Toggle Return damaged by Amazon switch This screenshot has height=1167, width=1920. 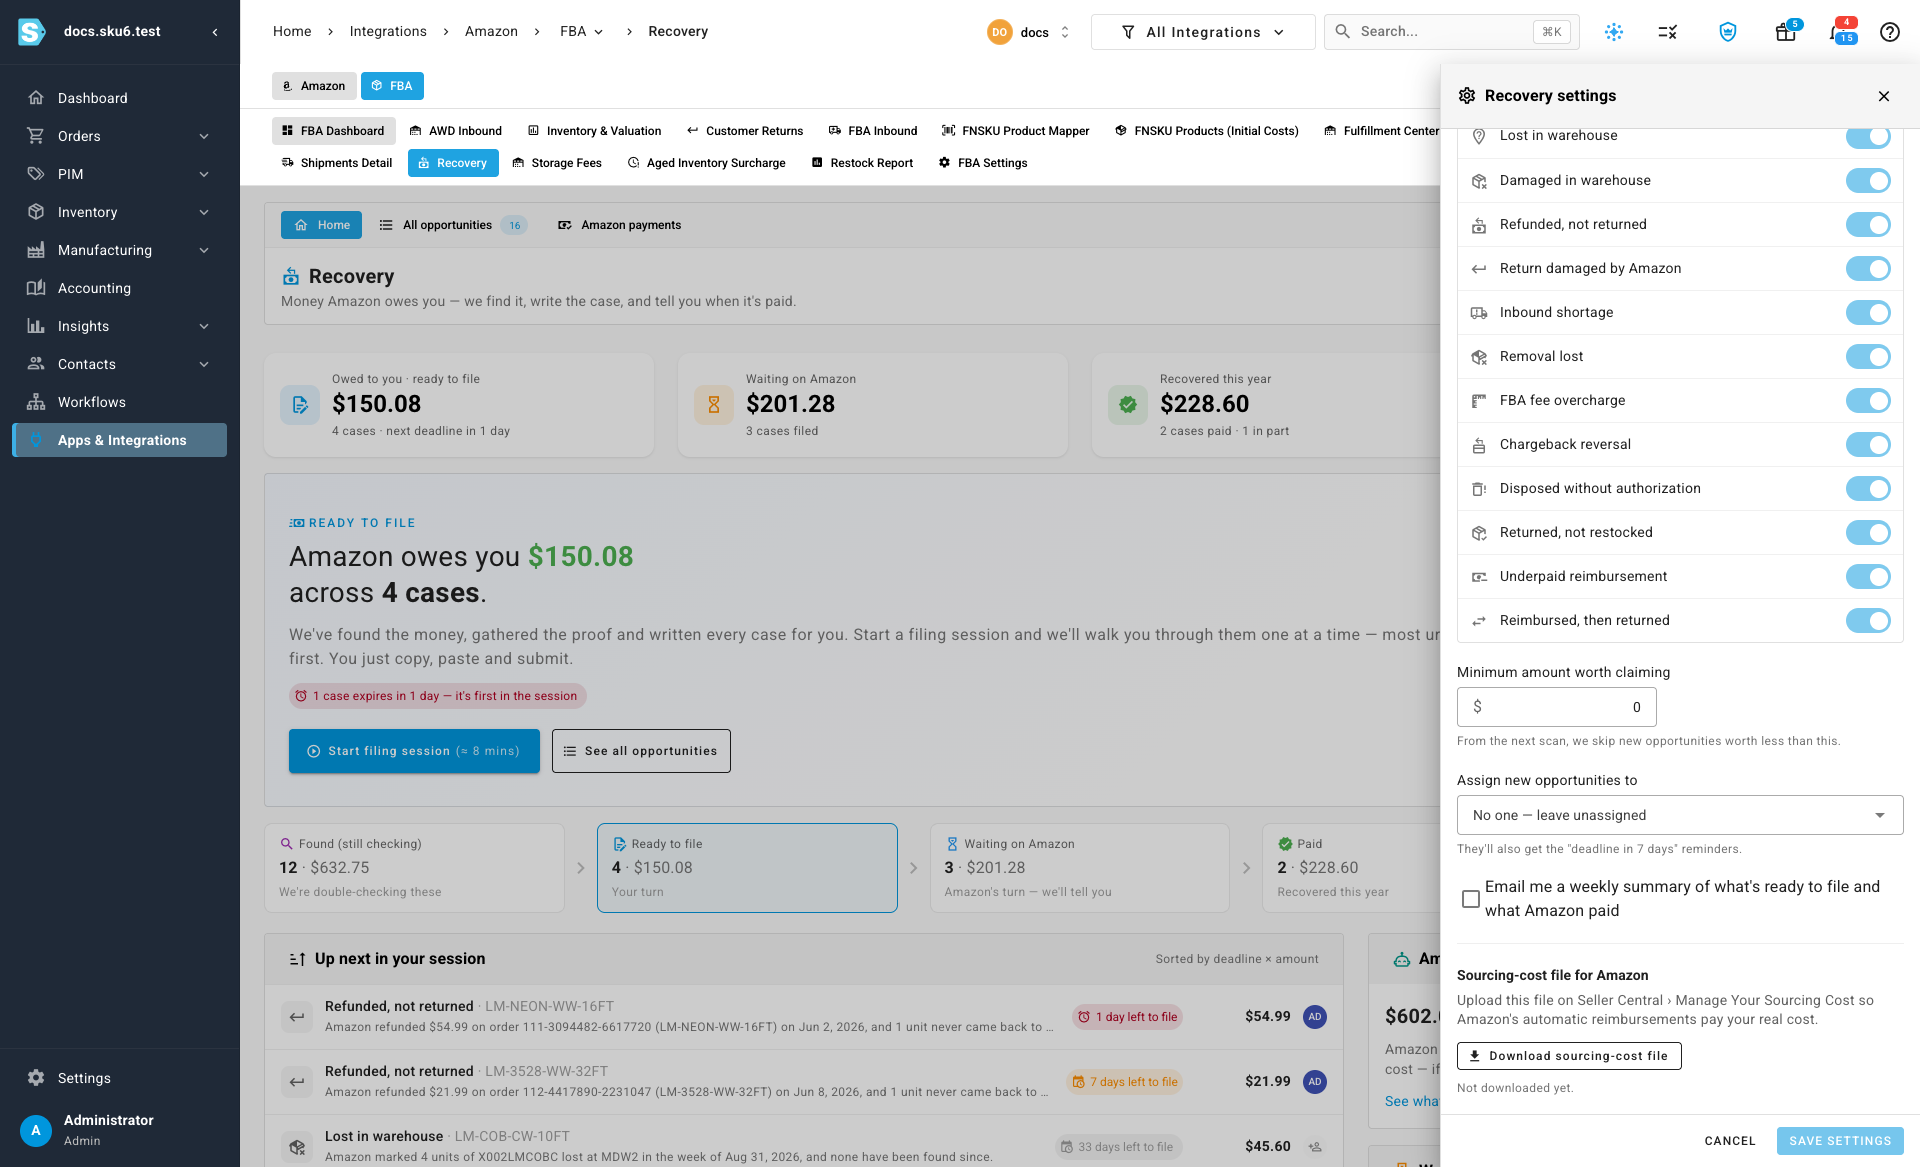(x=1868, y=269)
